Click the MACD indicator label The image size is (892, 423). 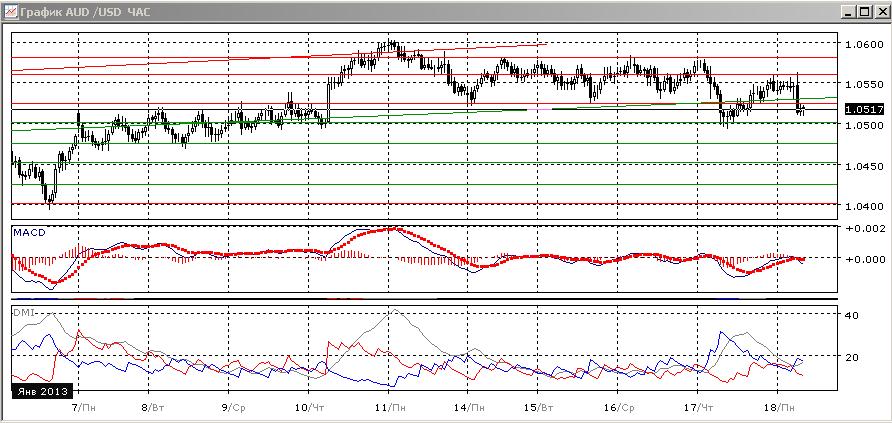pos(30,233)
